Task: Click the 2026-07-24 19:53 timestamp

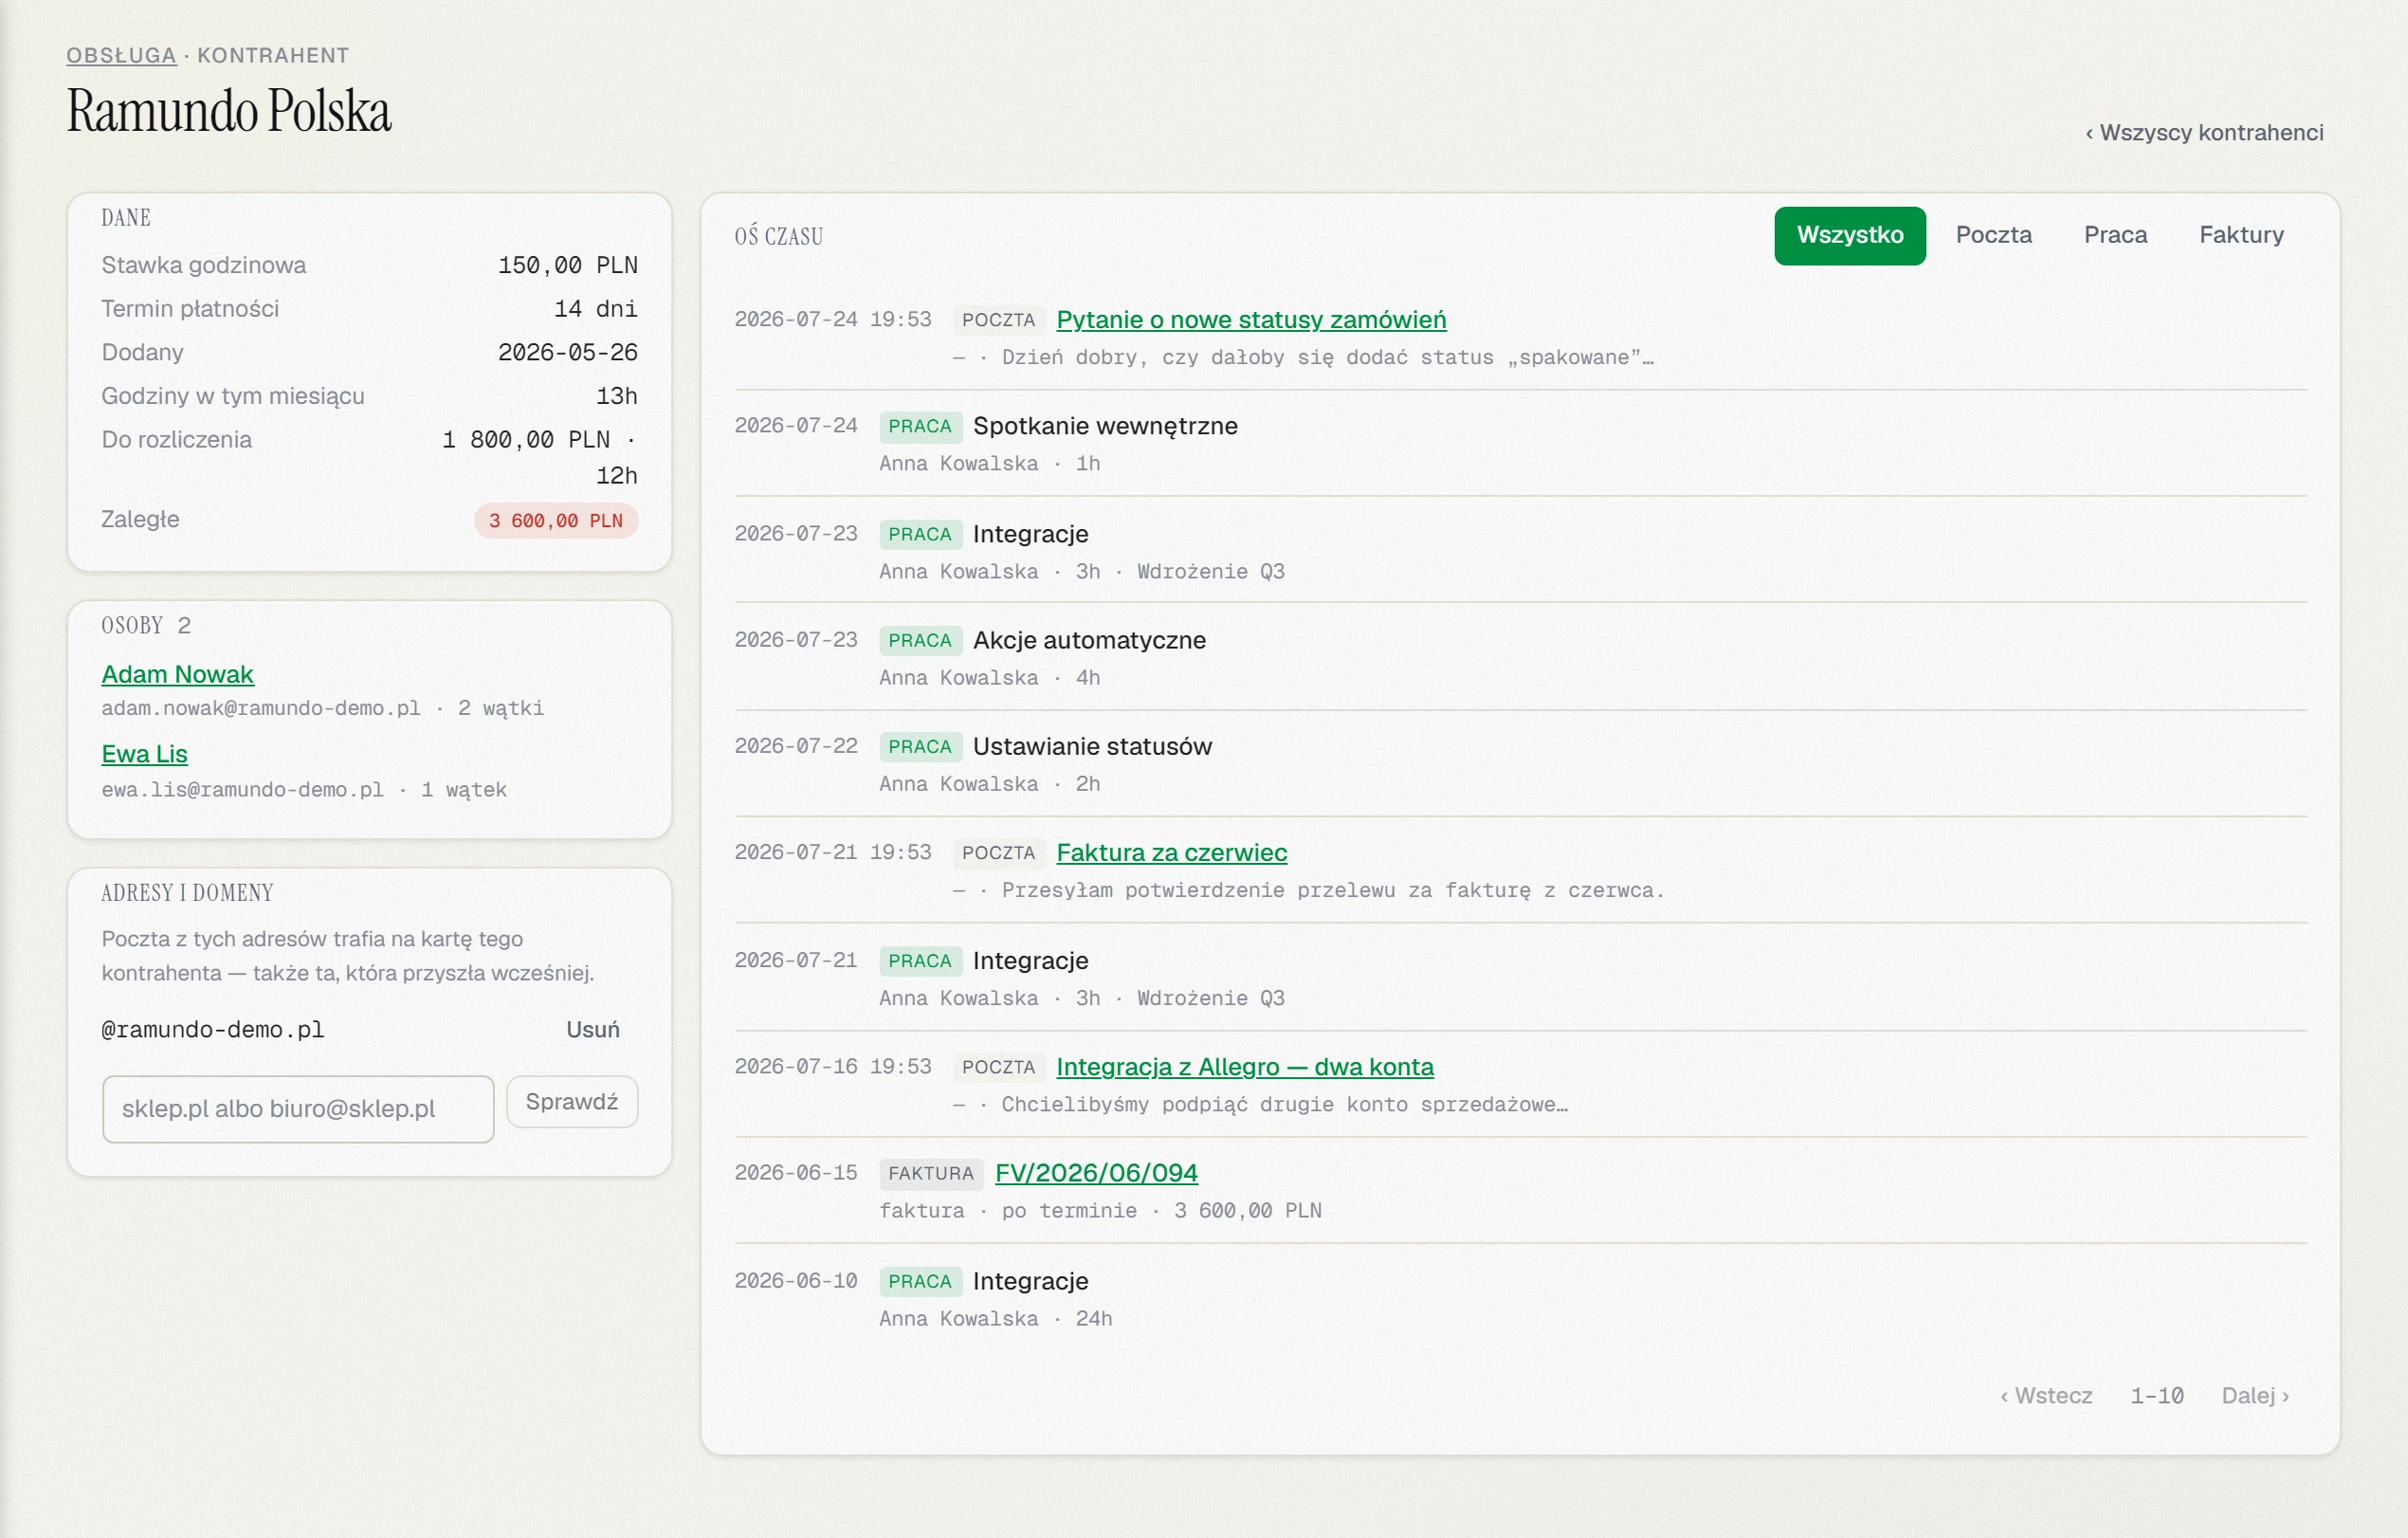Action: 833,319
